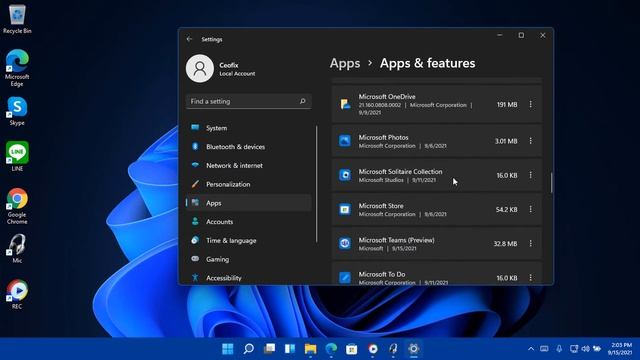Click the back arrow in Settings
640x360 pixels.
pos(189,39)
